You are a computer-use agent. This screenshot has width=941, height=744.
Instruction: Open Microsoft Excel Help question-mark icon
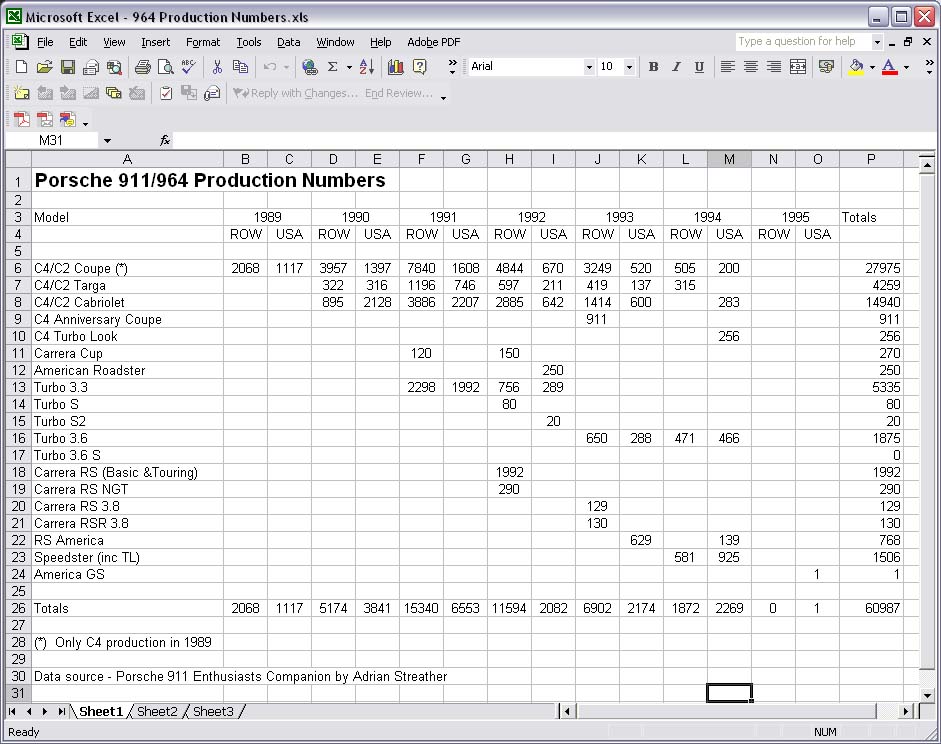419,67
